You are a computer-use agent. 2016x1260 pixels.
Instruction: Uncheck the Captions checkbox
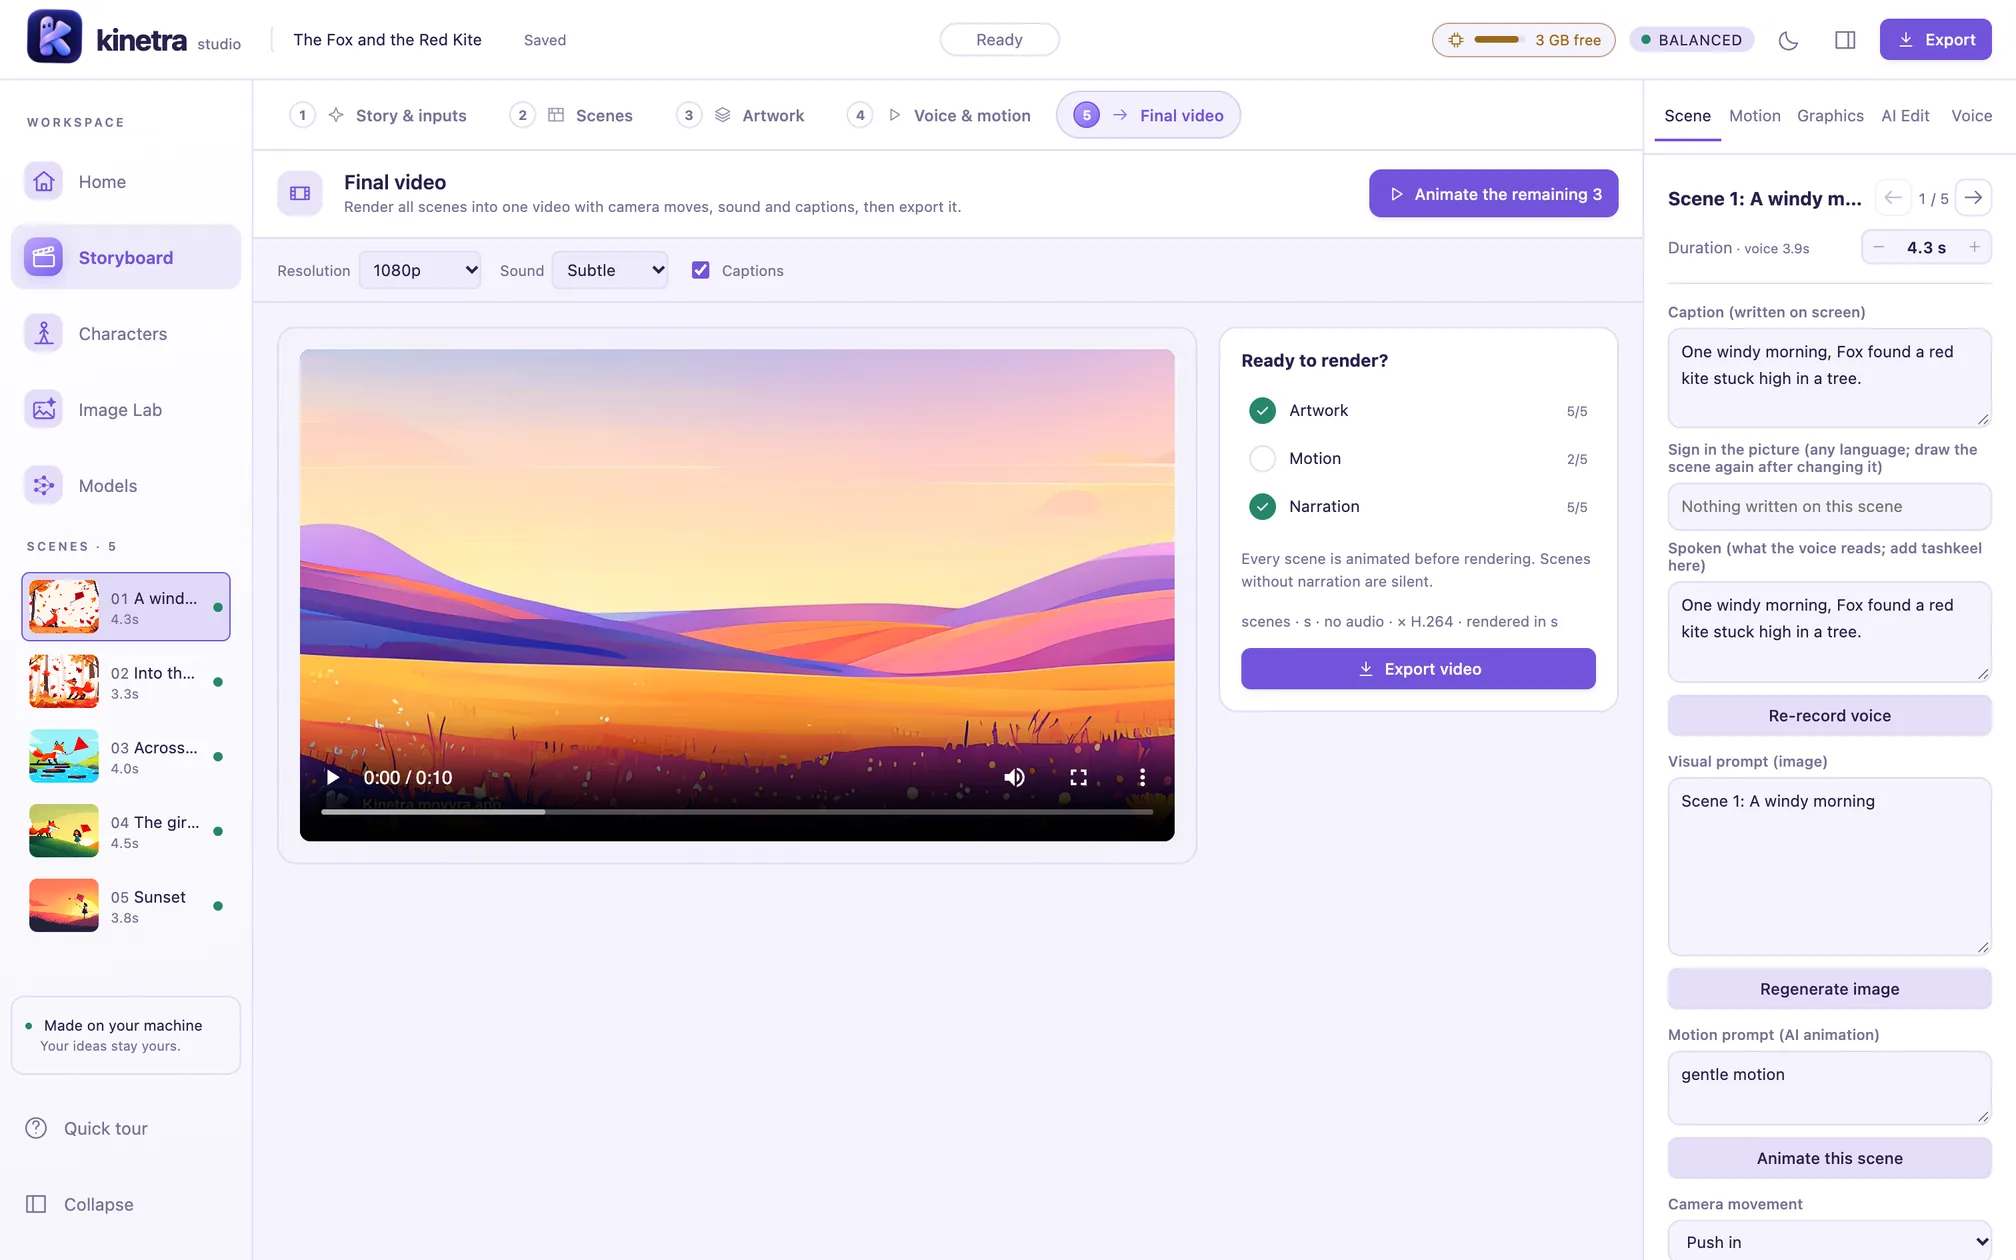(700, 270)
